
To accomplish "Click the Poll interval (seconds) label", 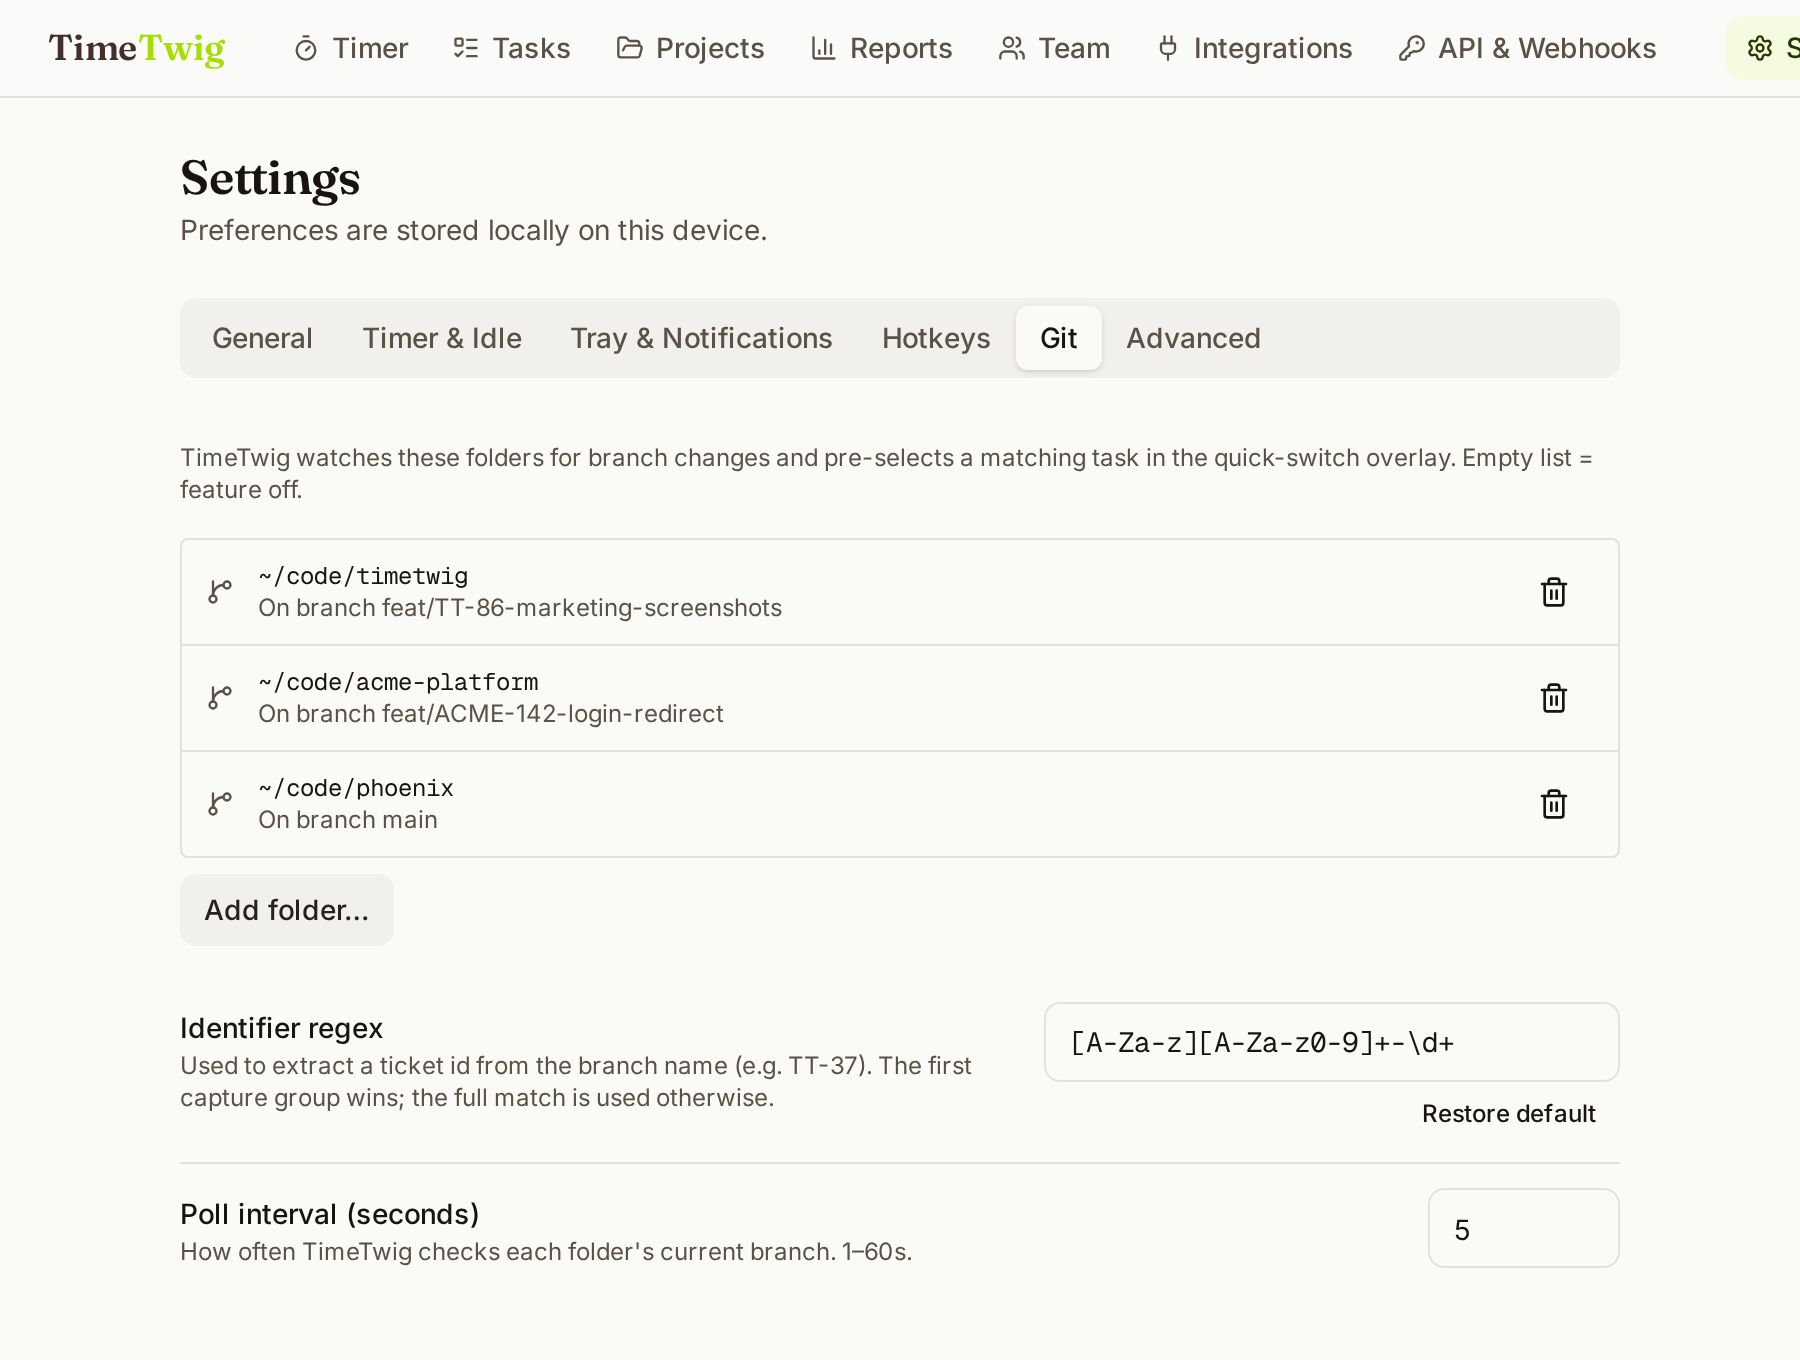I will coord(330,1214).
